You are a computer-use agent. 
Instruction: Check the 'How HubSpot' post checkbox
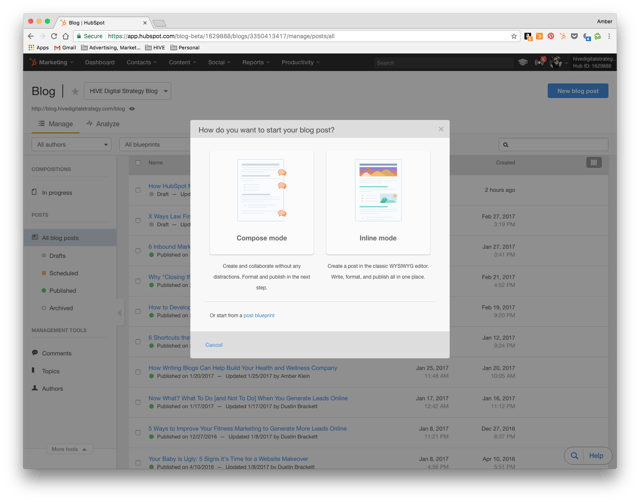138,190
